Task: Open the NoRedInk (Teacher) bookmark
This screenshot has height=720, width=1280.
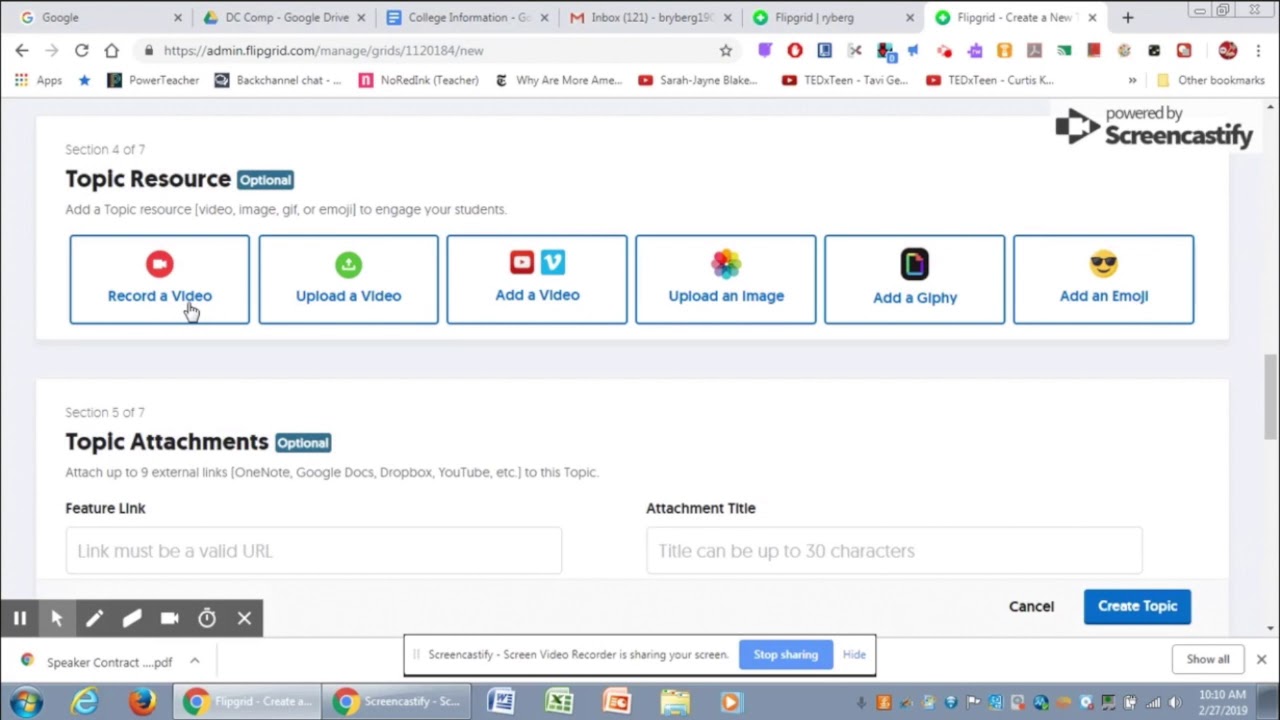Action: click(x=419, y=80)
